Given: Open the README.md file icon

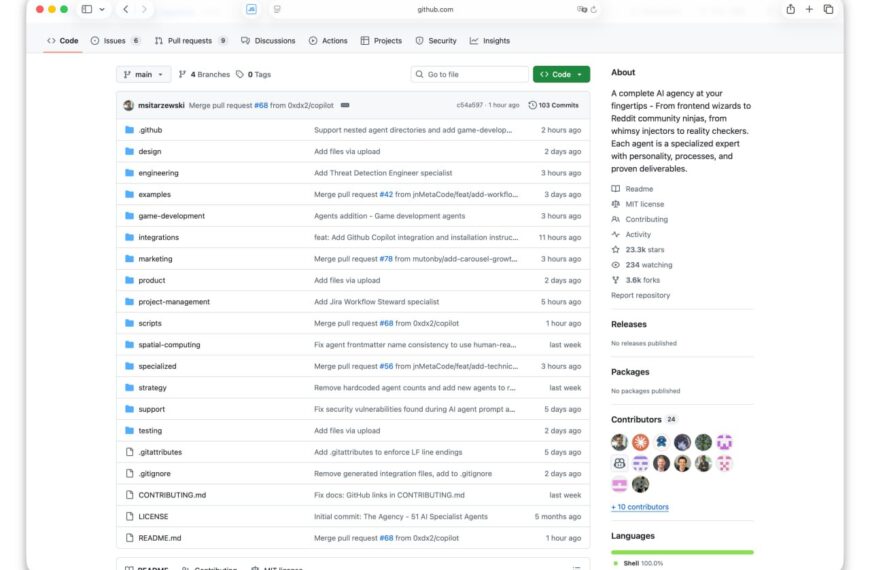Looking at the screenshot, I should click(x=129, y=538).
